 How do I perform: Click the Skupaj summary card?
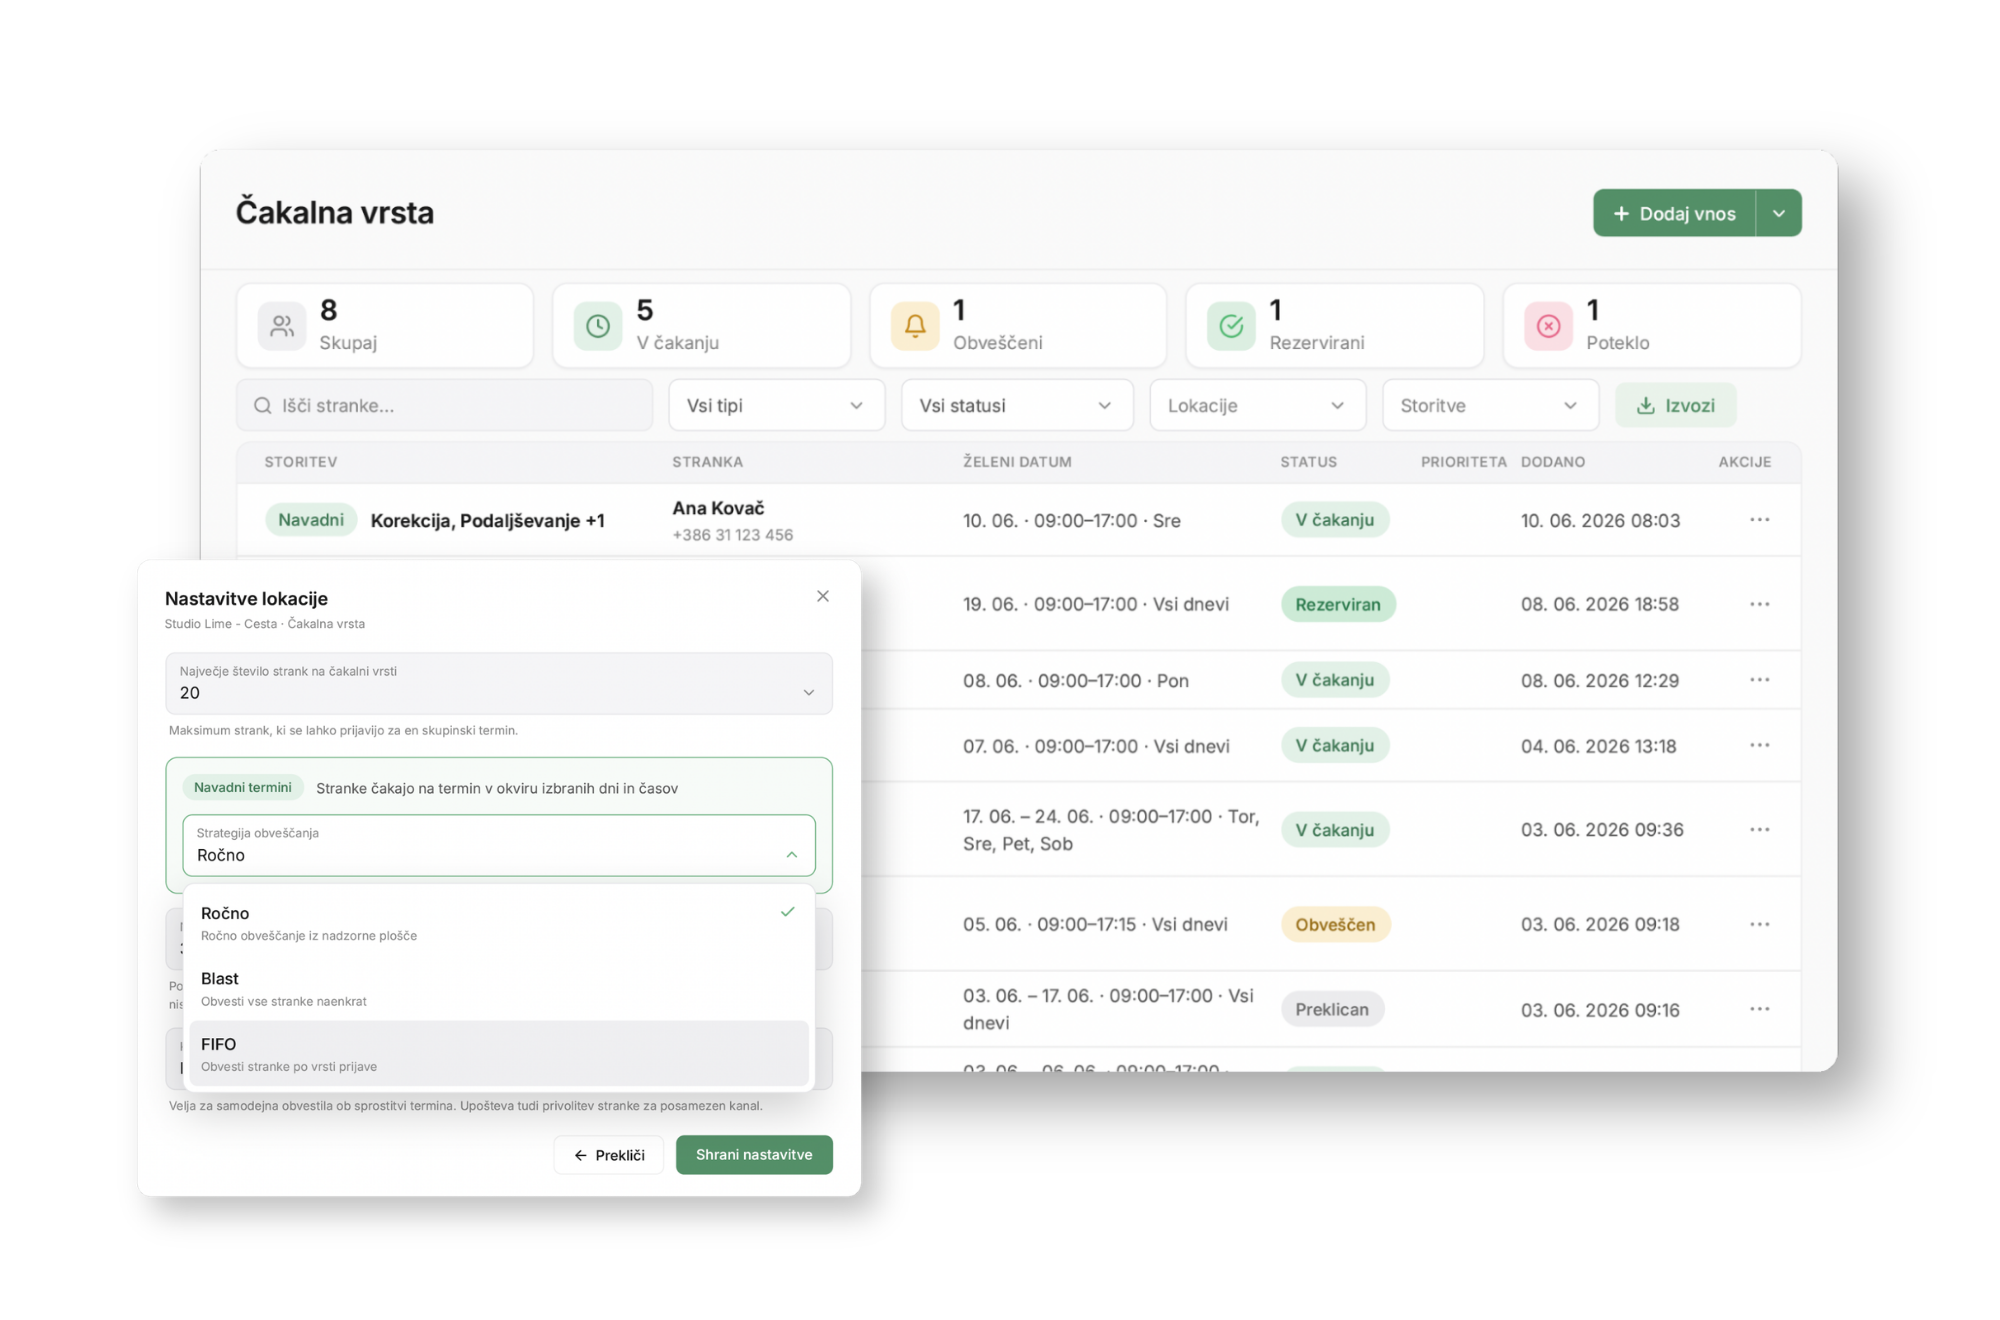coord(385,326)
